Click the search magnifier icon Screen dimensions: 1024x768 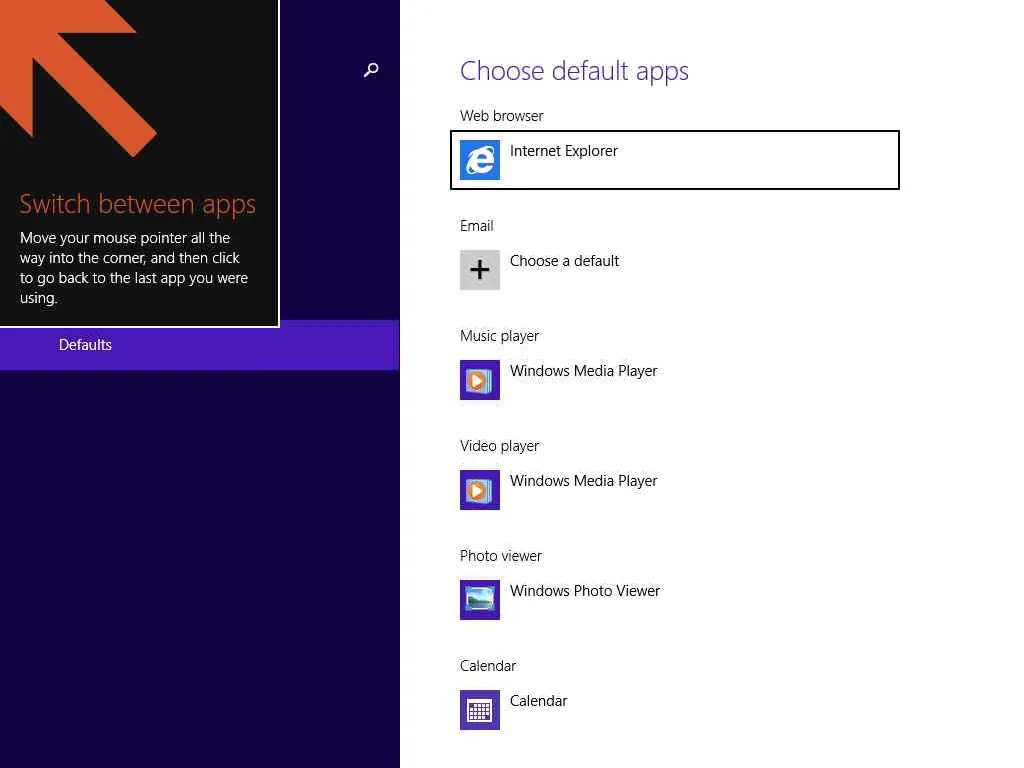pos(371,70)
